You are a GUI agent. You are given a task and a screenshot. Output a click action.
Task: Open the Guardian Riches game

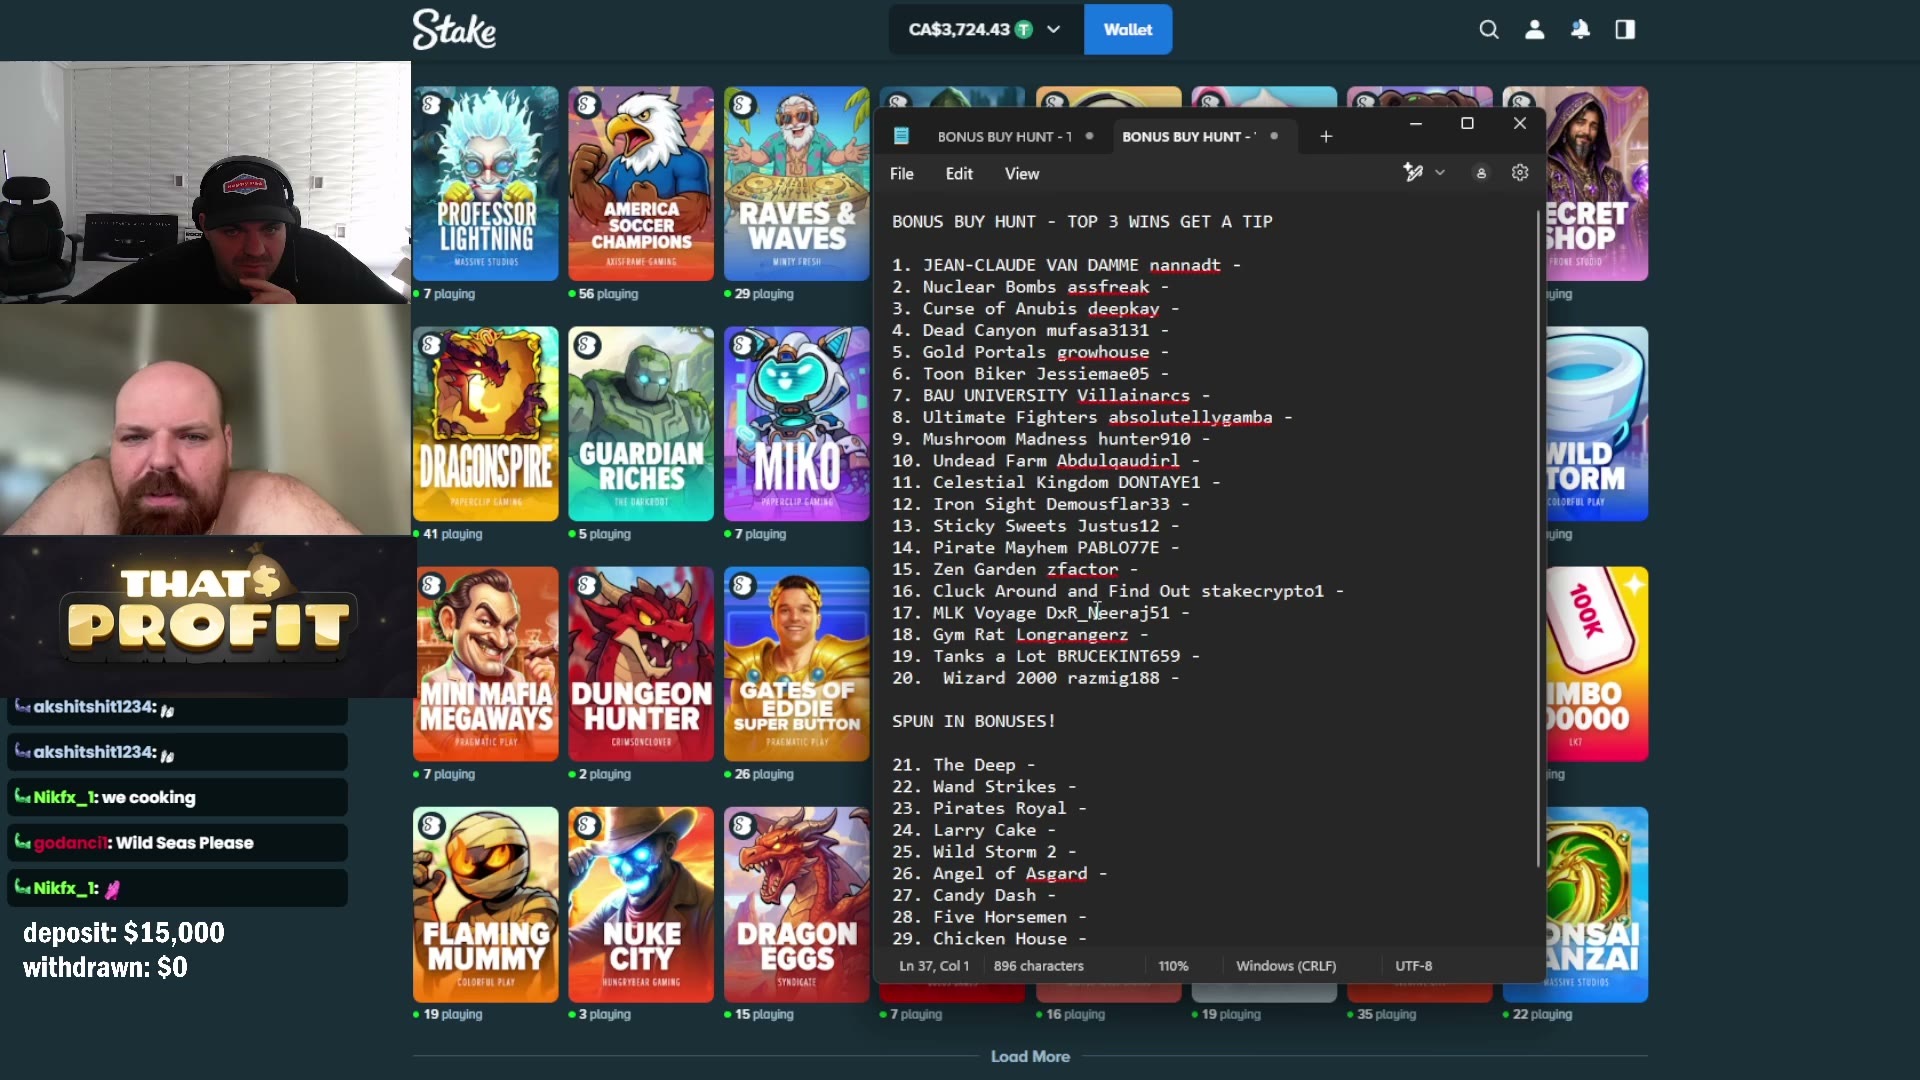coord(641,424)
